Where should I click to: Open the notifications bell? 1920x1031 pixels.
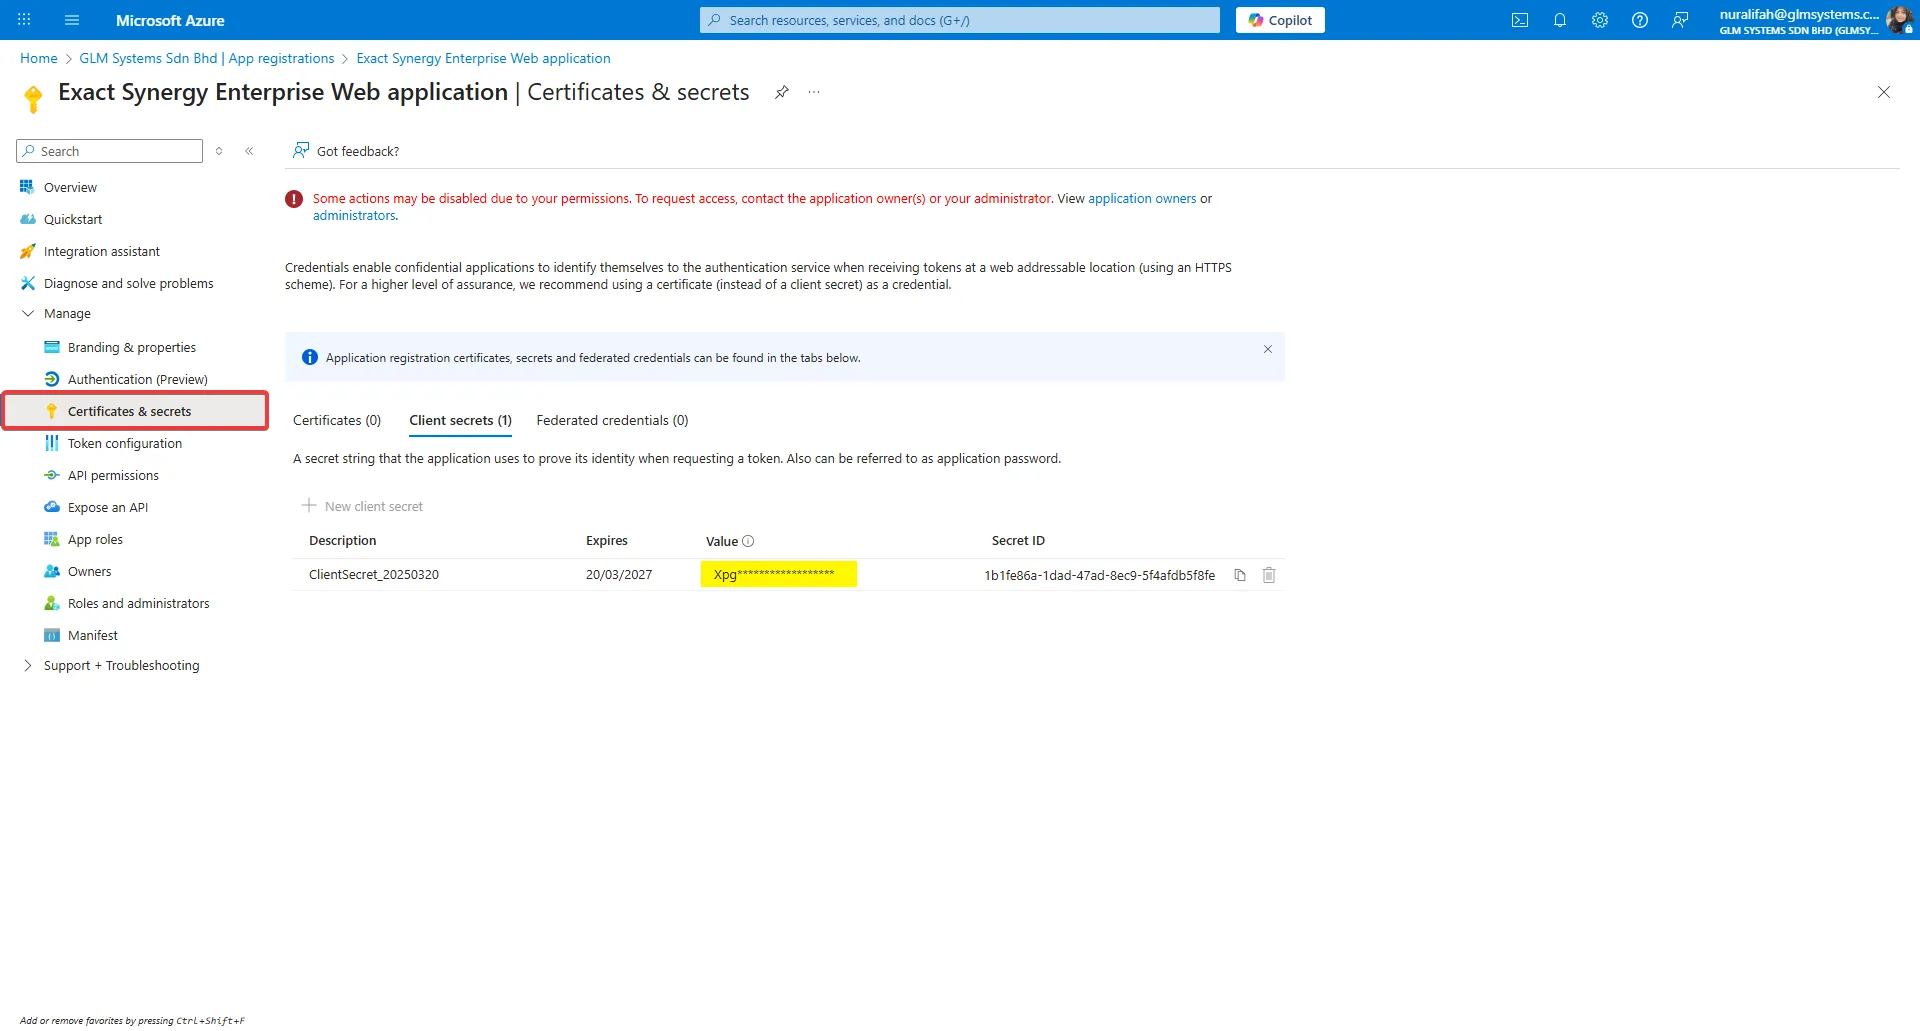click(x=1559, y=20)
